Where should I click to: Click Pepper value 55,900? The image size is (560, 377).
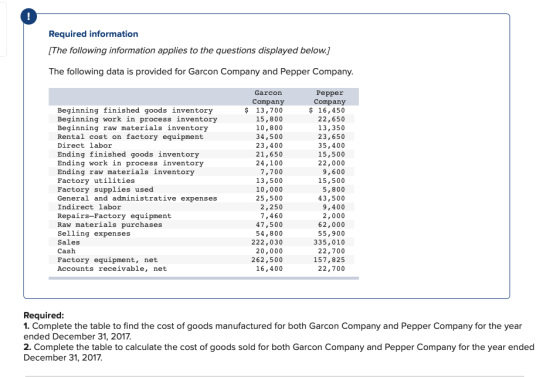(331, 233)
